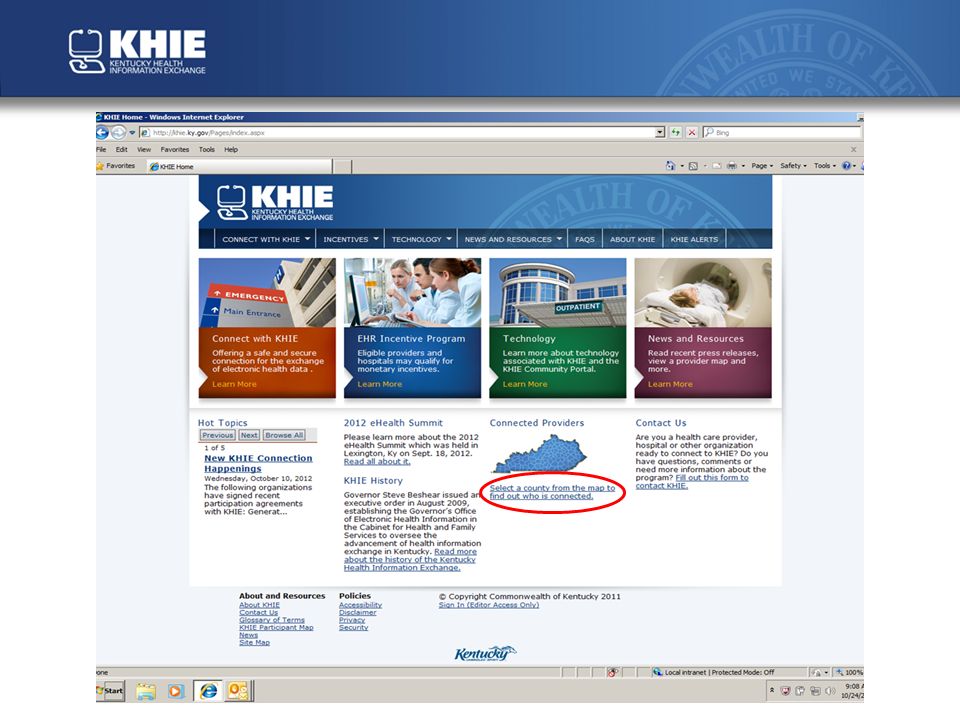Click Learn More under Technology card

tap(525, 384)
